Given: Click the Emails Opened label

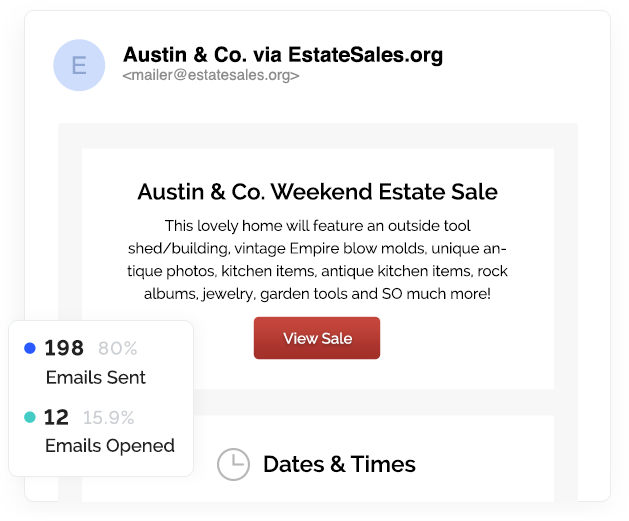Looking at the screenshot, I should pyautogui.click(x=110, y=446).
